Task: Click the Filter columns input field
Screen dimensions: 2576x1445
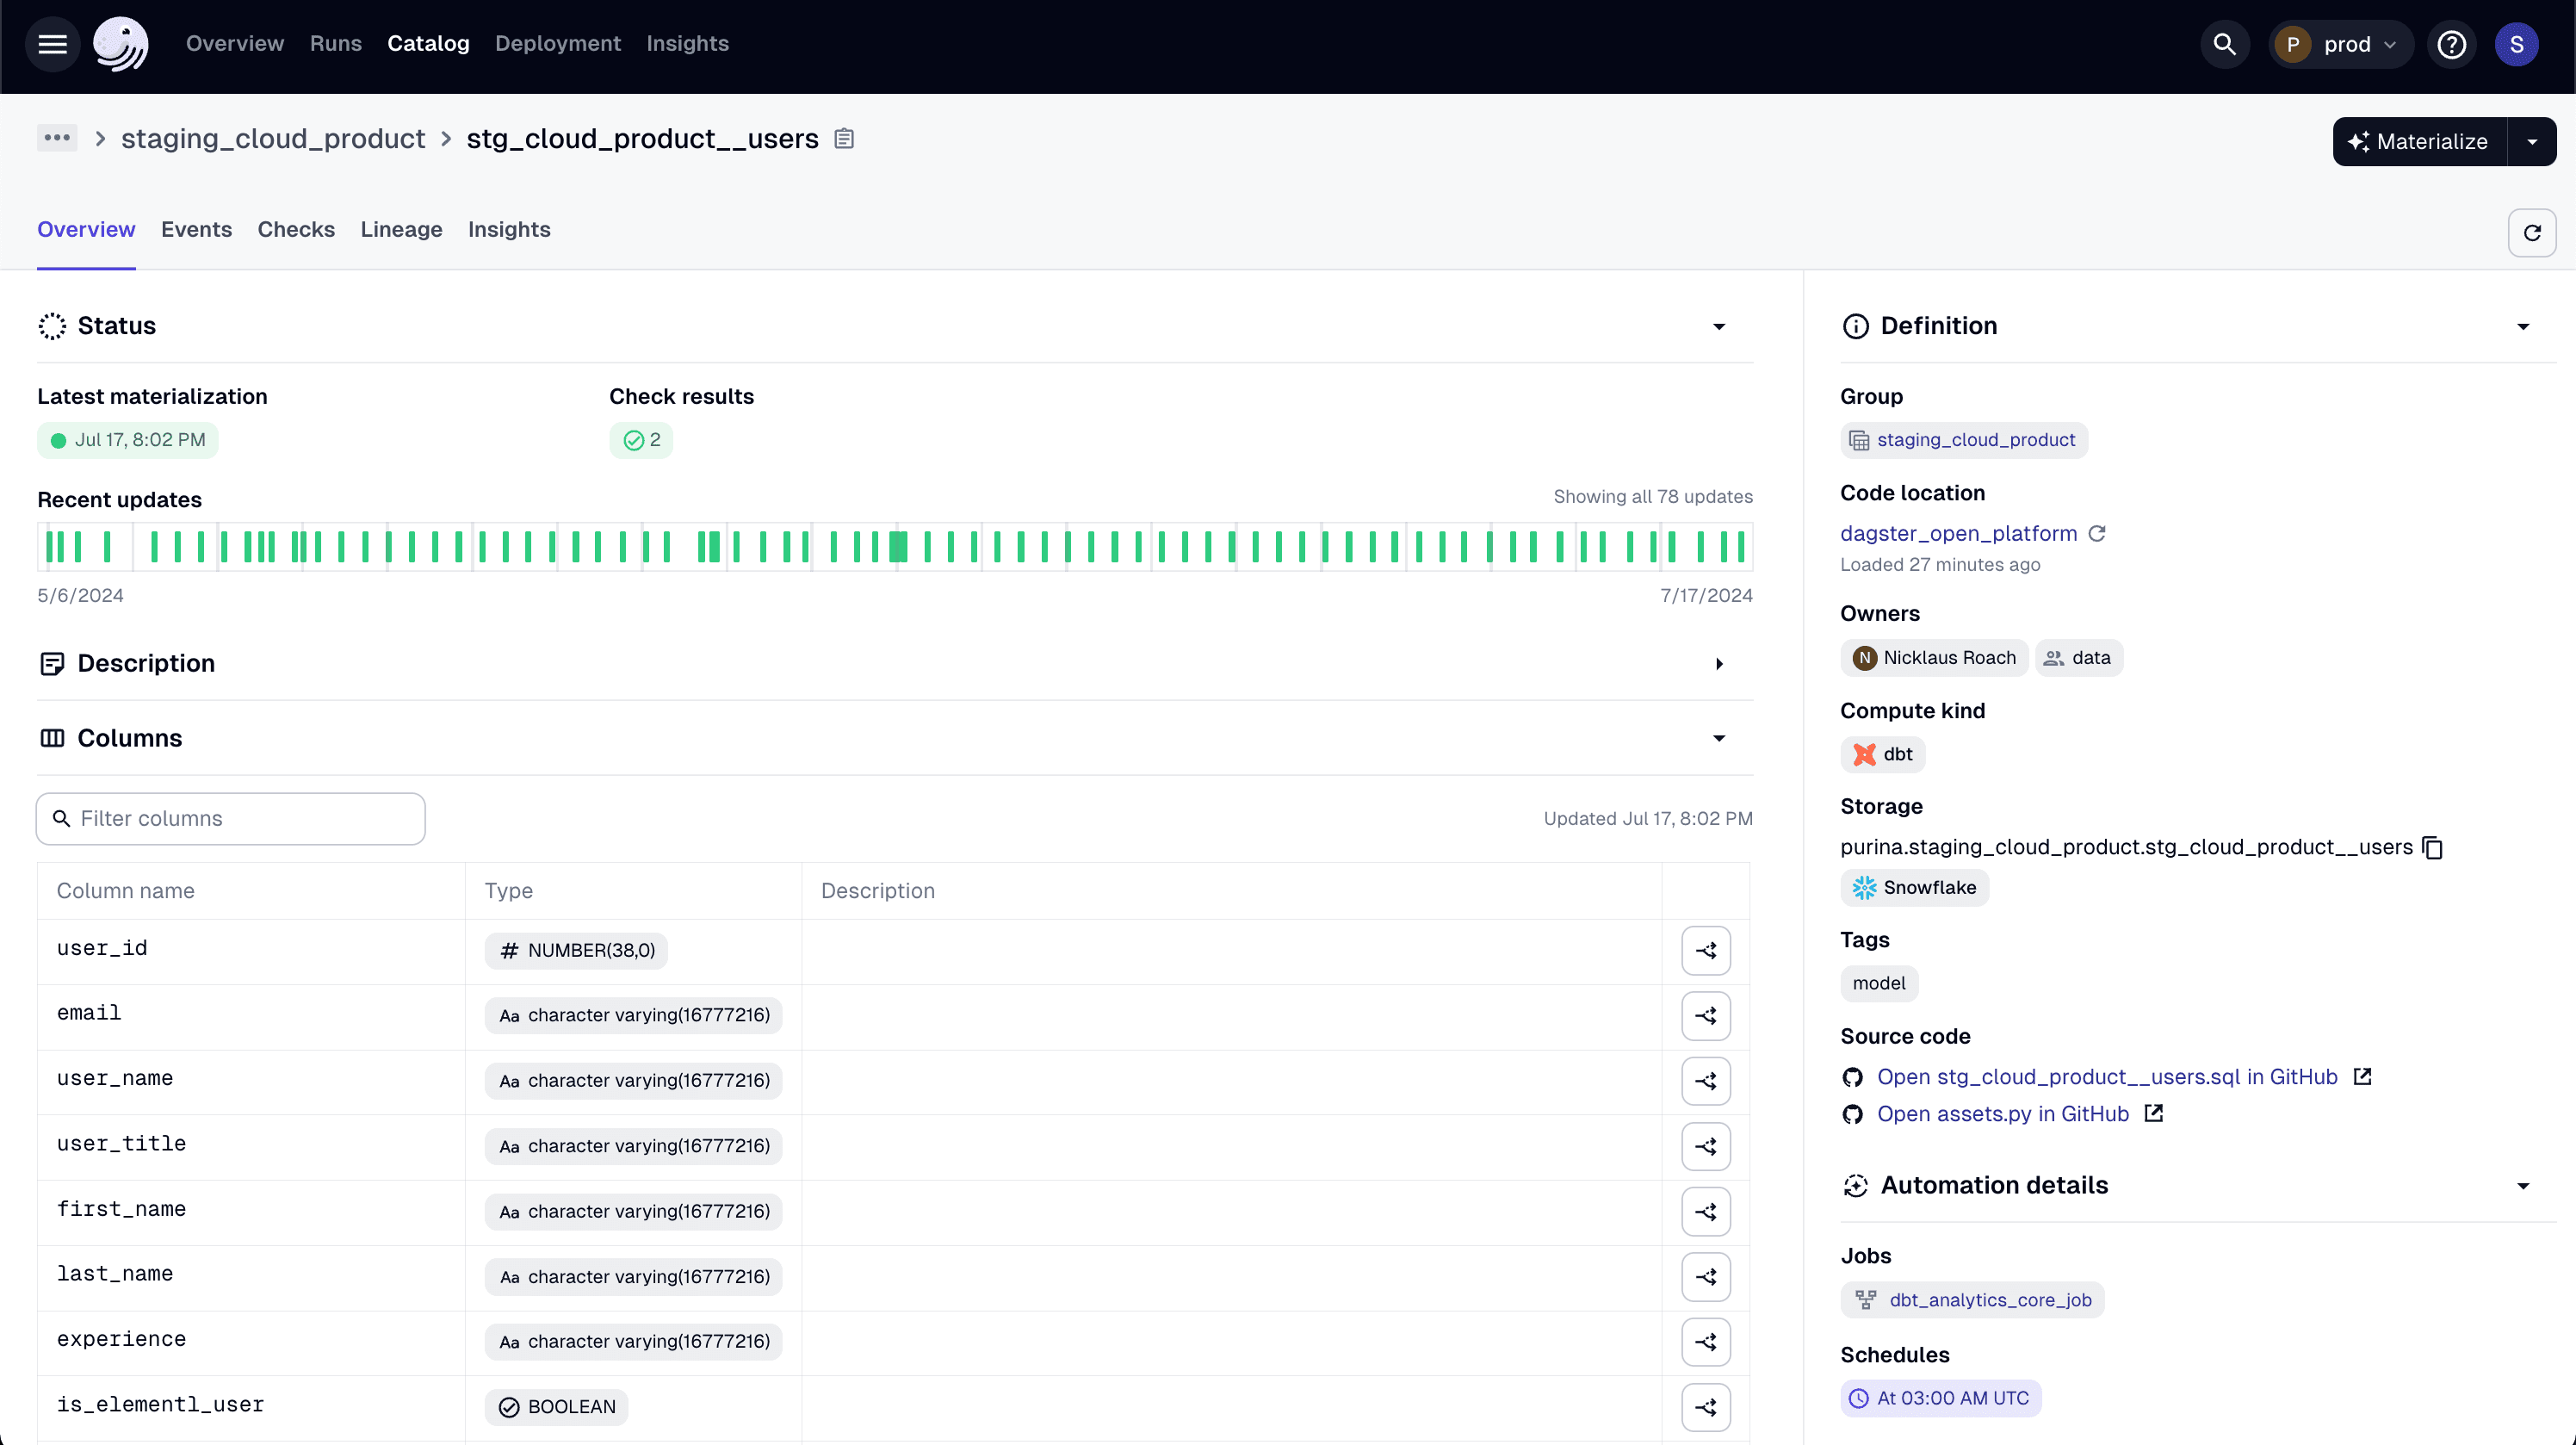Action: (229, 818)
